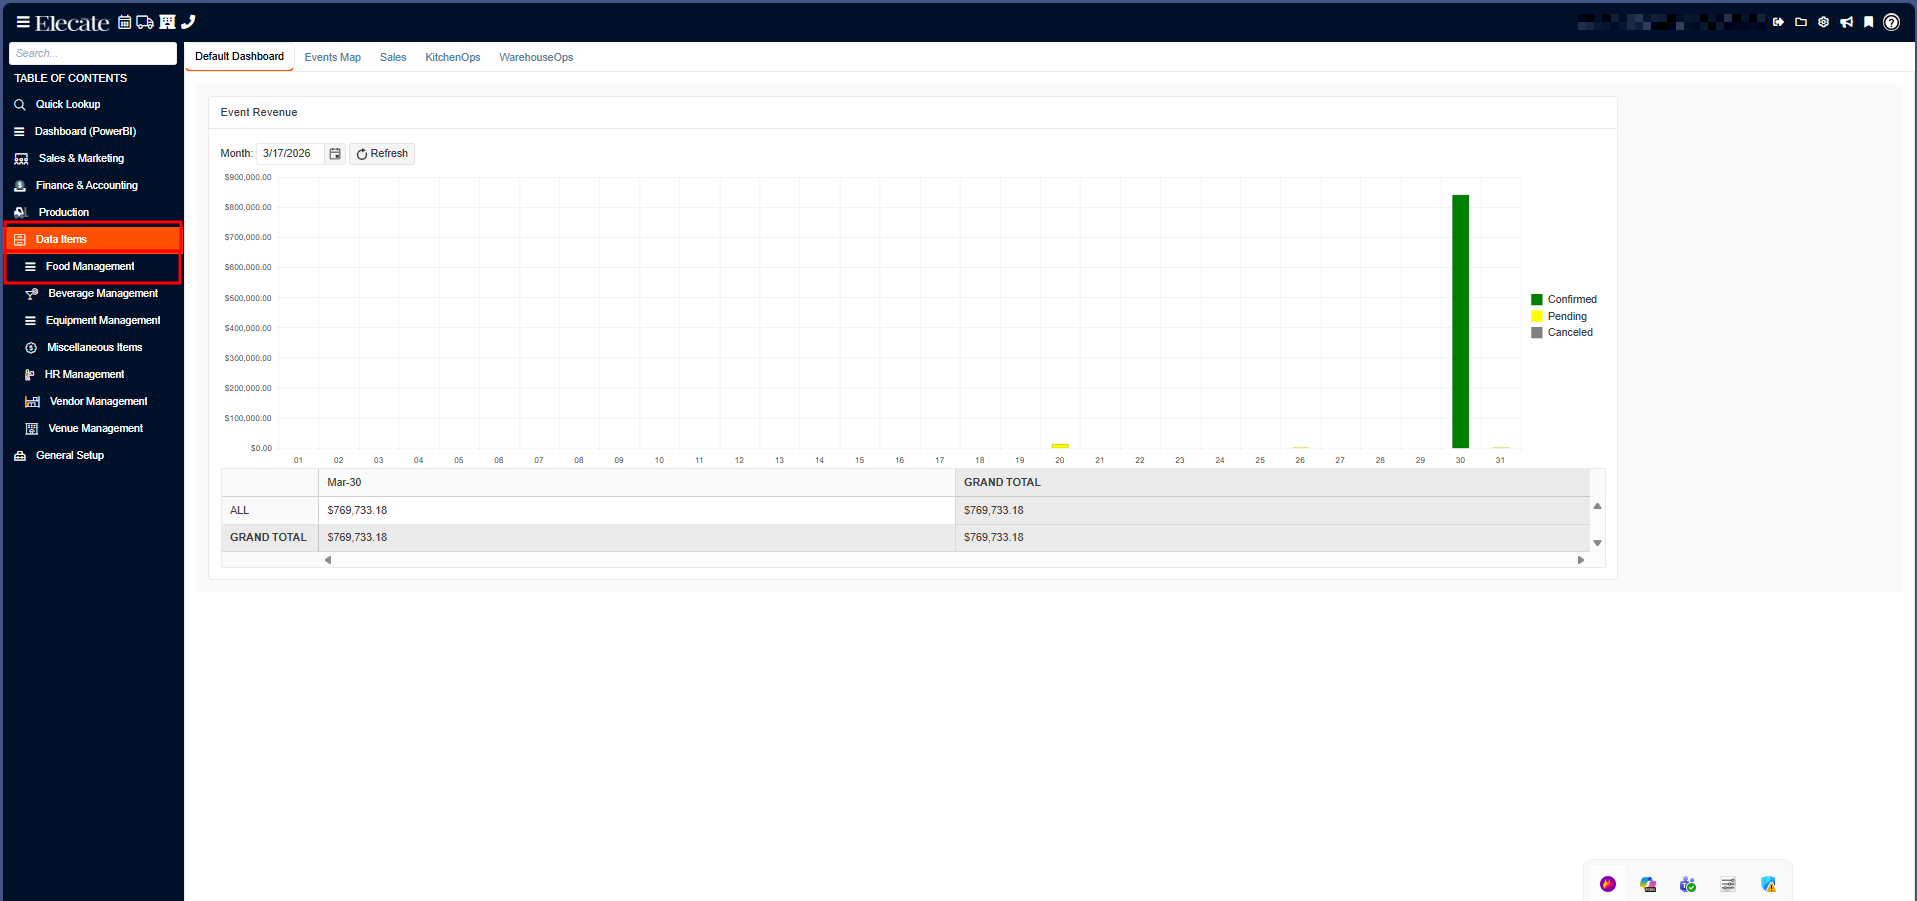Viewport: 1917px width, 901px height.
Task: Click the megaphone announcements icon
Action: click(1846, 22)
